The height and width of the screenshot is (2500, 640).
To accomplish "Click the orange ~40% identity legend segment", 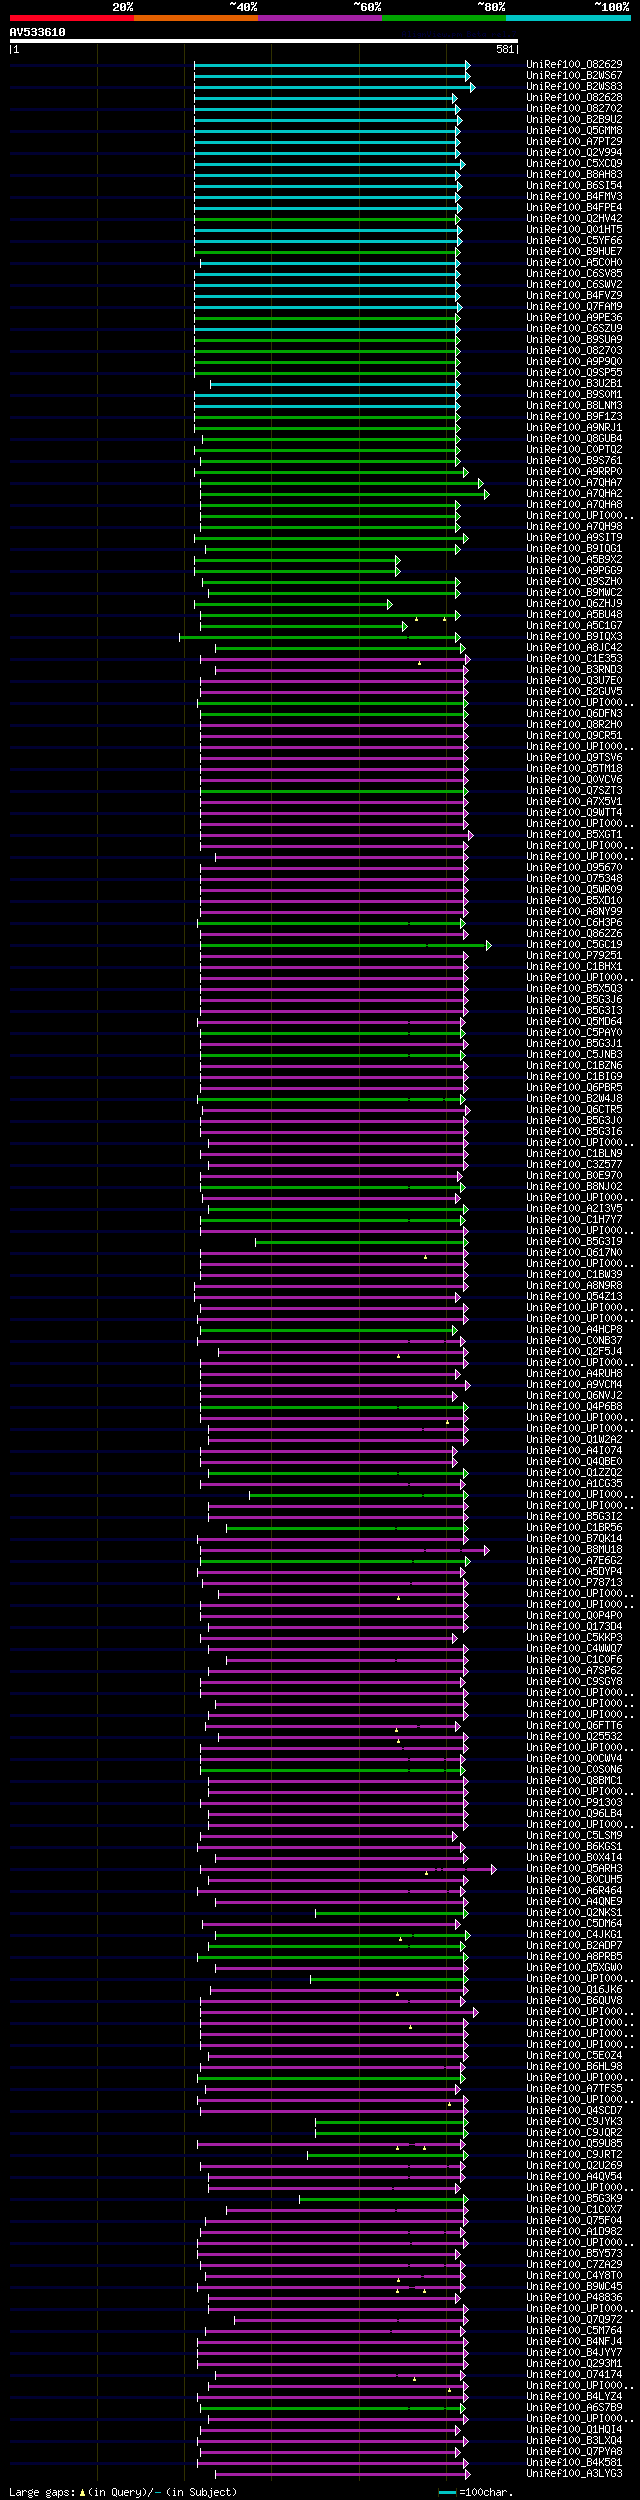I will click(x=195, y=18).
